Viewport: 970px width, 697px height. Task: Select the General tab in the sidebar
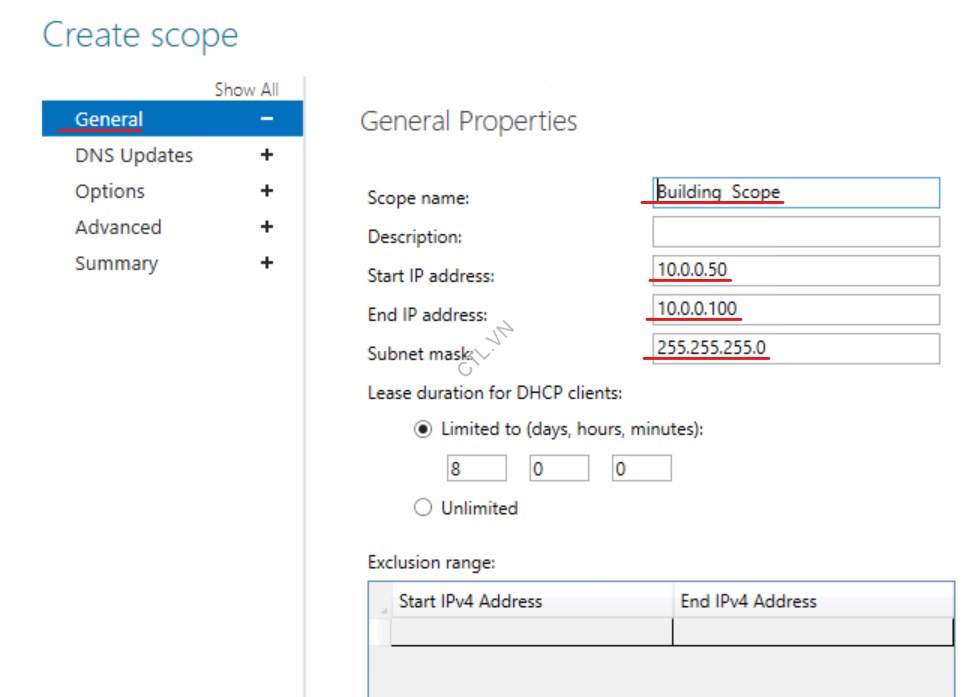pos(110,118)
